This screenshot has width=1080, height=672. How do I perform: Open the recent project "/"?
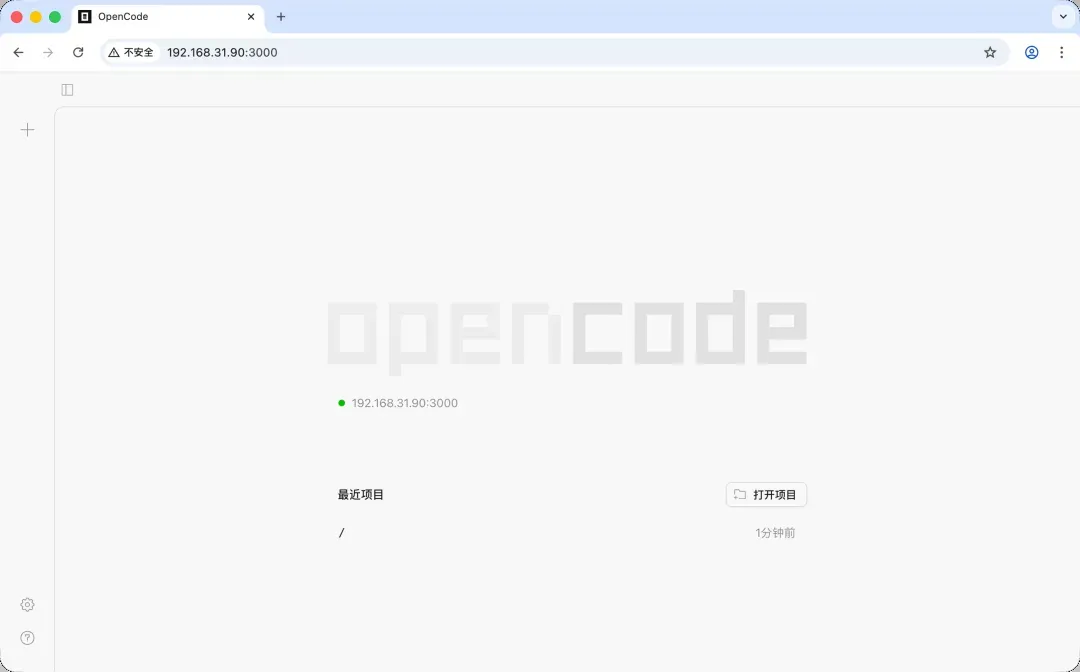pyautogui.click(x=566, y=533)
